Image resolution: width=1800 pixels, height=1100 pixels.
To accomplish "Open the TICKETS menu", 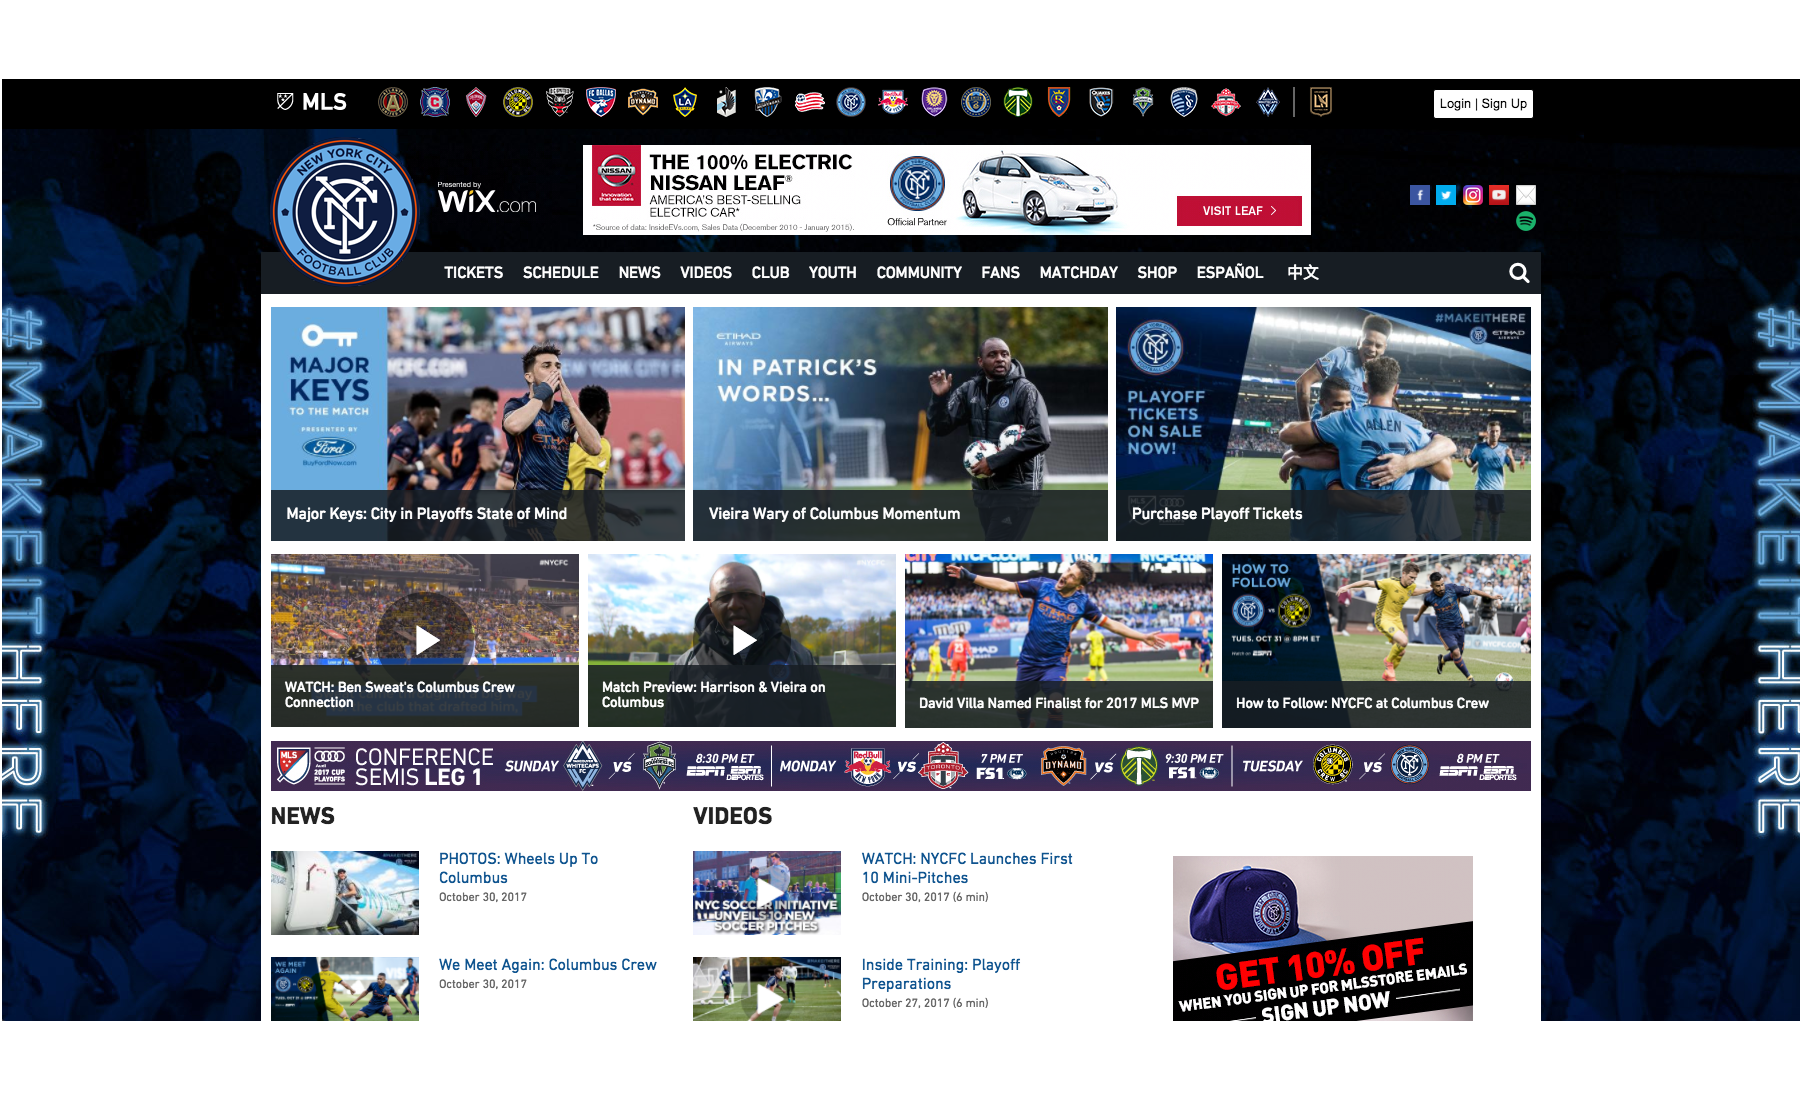I will 474,272.
